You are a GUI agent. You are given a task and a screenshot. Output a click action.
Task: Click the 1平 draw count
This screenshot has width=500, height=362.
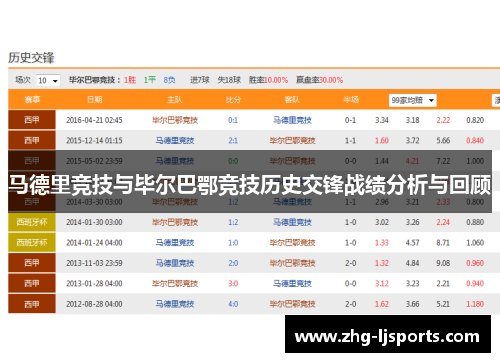(150, 80)
